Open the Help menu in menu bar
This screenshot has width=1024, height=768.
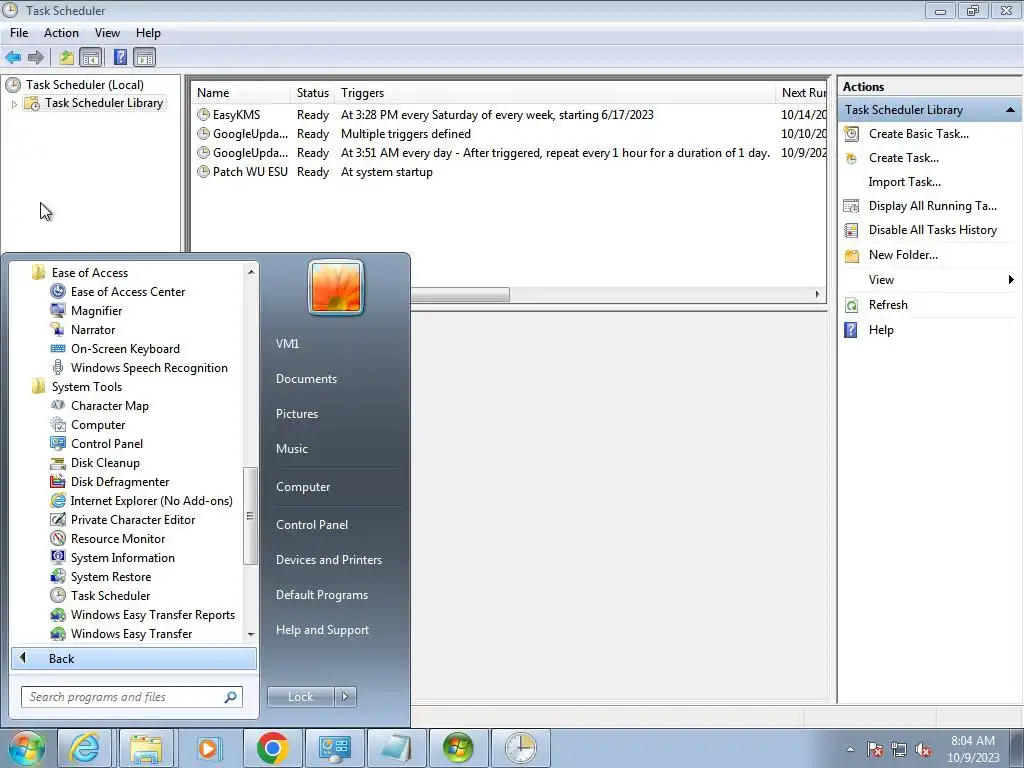[148, 33]
